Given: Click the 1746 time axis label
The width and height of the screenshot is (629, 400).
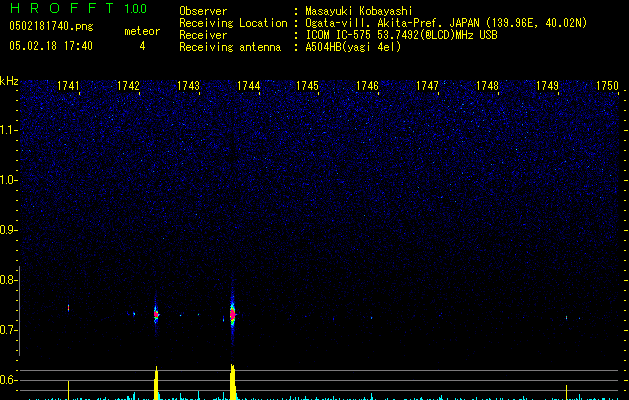Looking at the screenshot, I should pyautogui.click(x=367, y=86).
